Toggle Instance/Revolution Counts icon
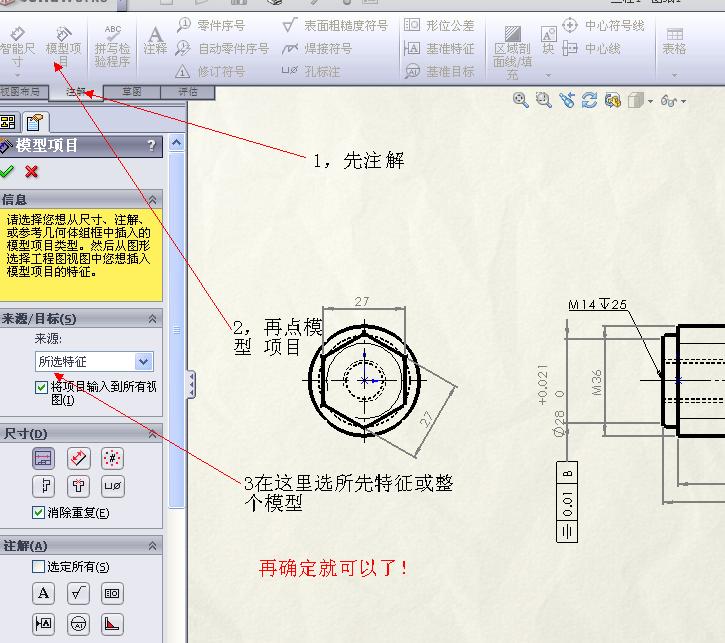This screenshot has width=725, height=643. pyautogui.click(x=112, y=458)
